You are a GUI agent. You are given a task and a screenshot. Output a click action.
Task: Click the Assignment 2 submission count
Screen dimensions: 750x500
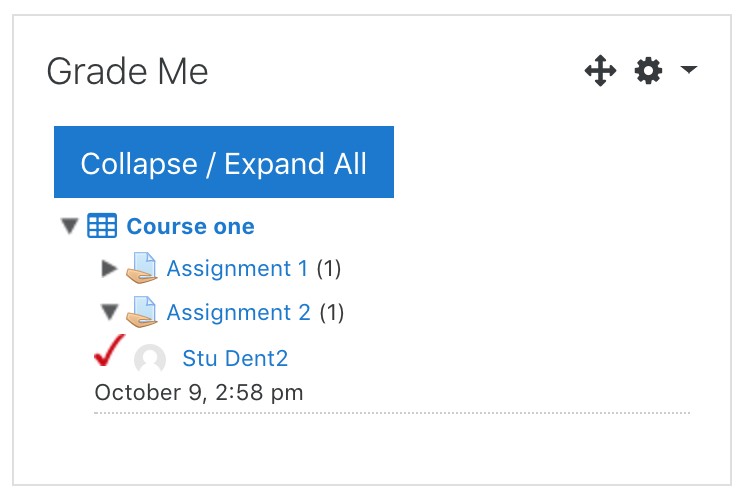click(332, 312)
